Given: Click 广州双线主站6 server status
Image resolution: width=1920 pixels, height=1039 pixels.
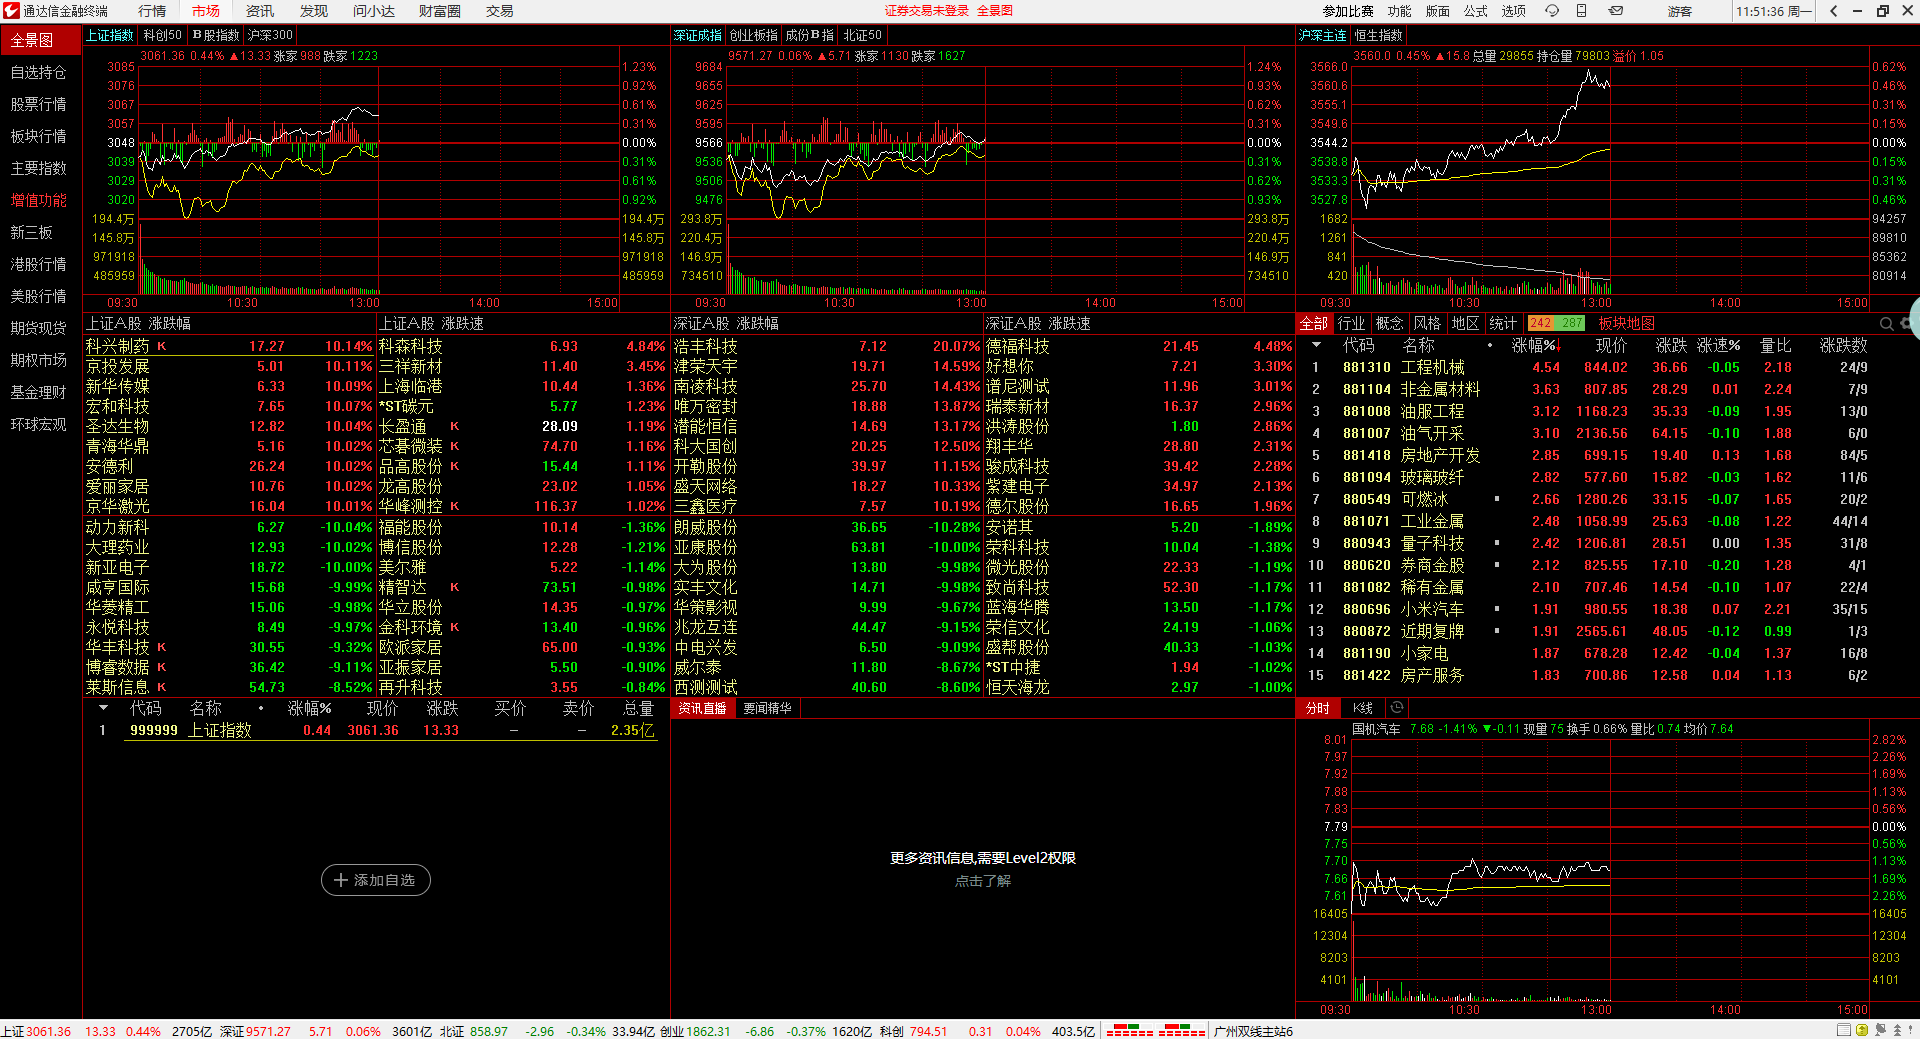Looking at the screenshot, I should click(x=1253, y=1031).
